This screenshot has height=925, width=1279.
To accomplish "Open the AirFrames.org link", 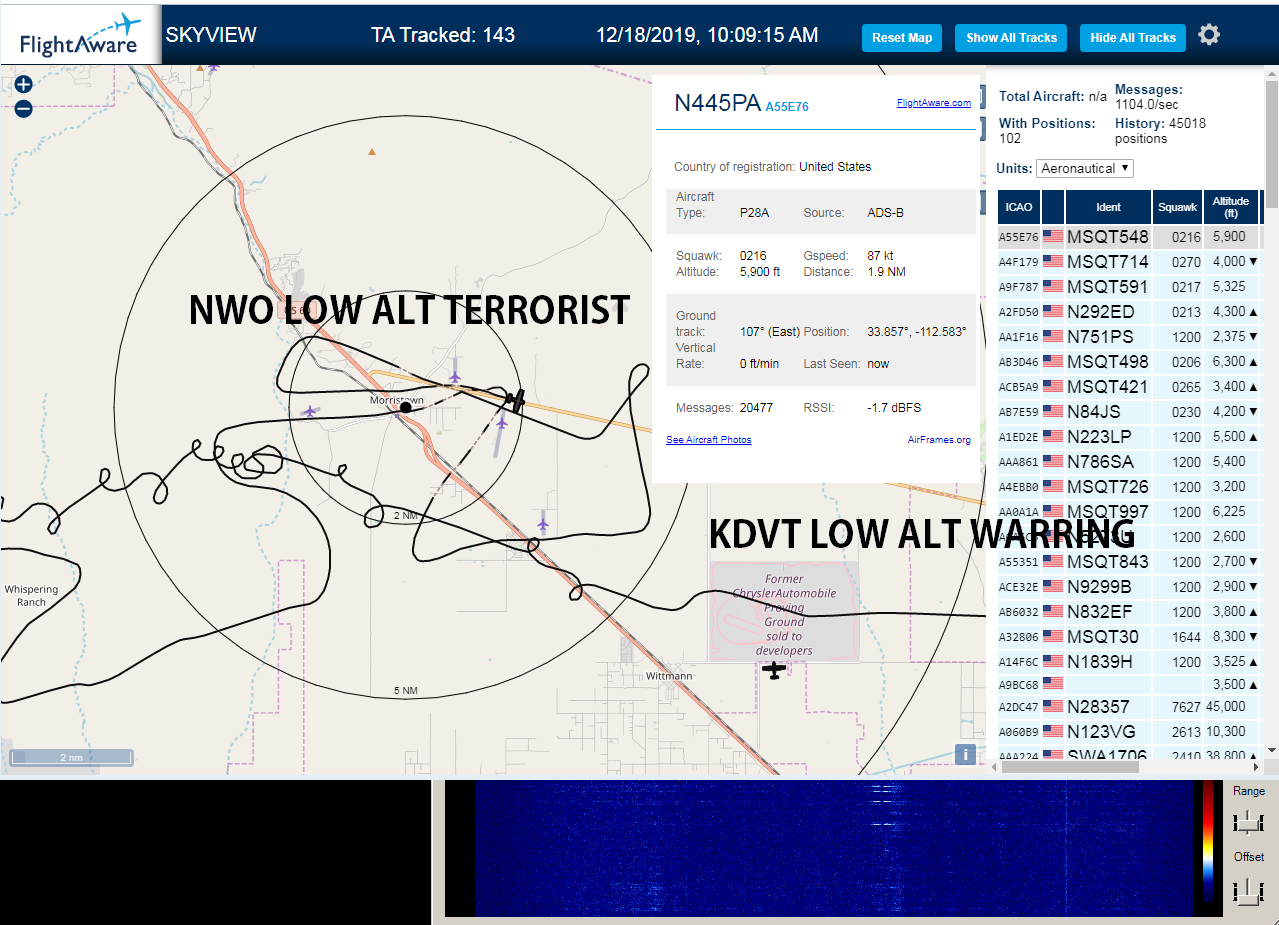I will tap(939, 440).
